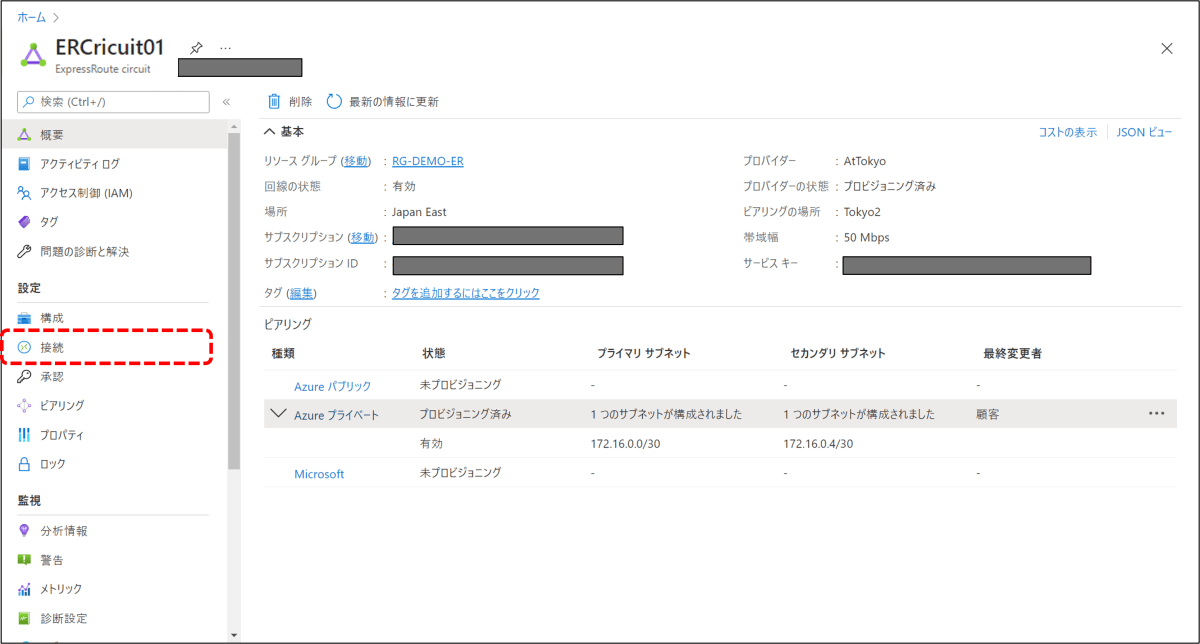The width and height of the screenshot is (1200, 644).
Task: Click the sidebar scrollbar up arrow
Action: (x=233, y=127)
